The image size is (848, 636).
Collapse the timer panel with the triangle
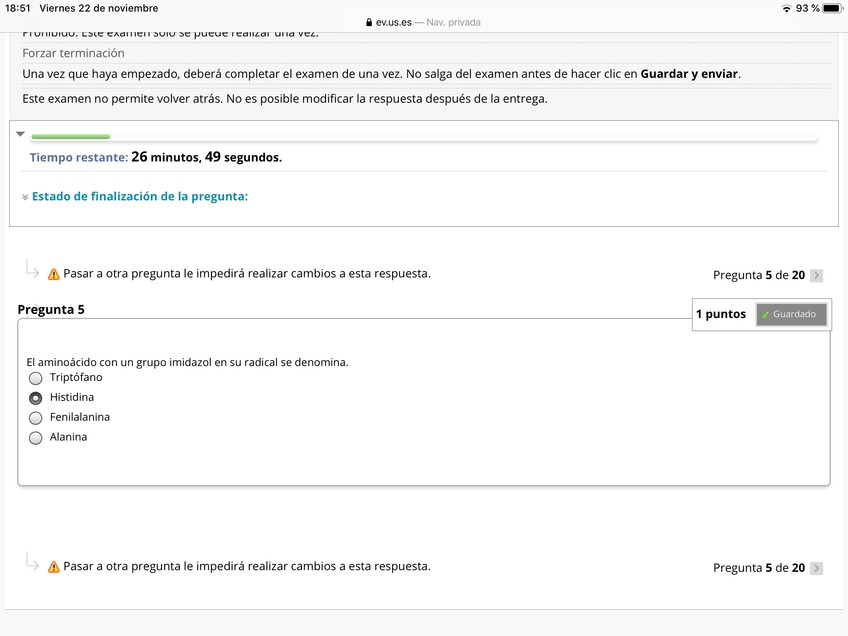tap(20, 134)
